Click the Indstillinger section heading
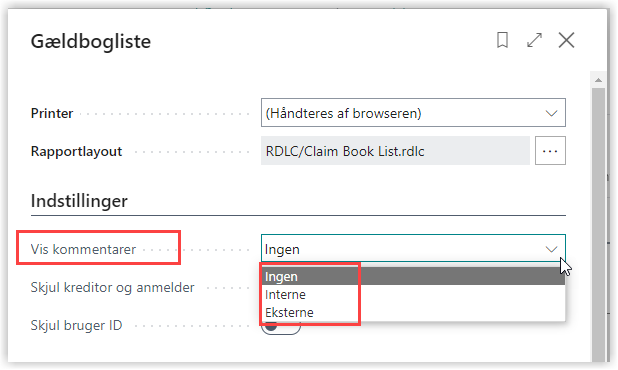 click(x=79, y=201)
